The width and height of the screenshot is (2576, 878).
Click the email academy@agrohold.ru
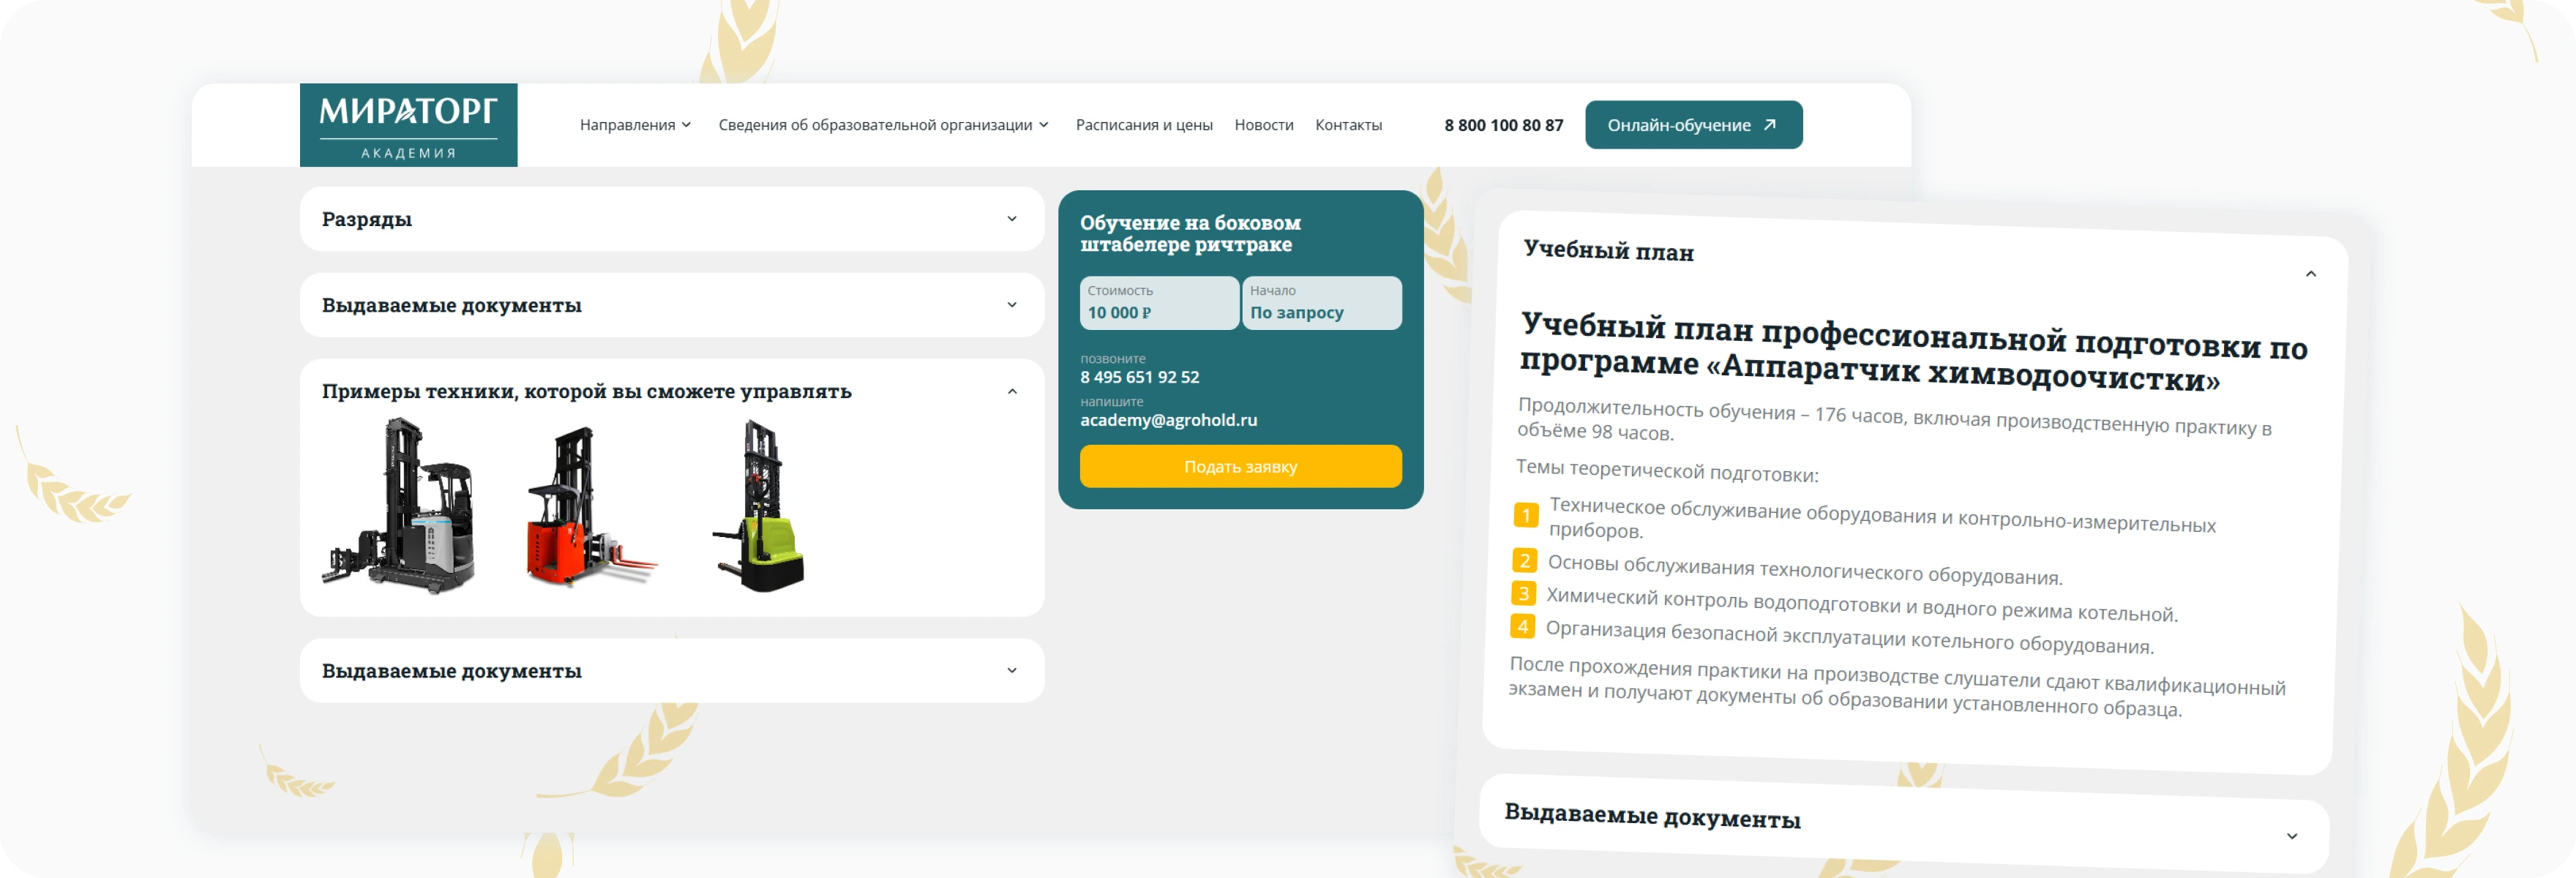point(1168,420)
